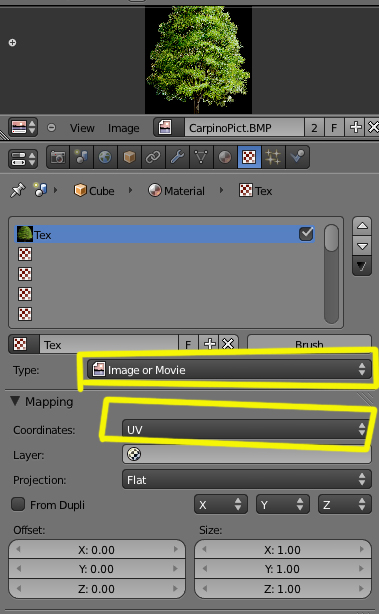
Task: Add a new image with plus button
Action: [355, 128]
